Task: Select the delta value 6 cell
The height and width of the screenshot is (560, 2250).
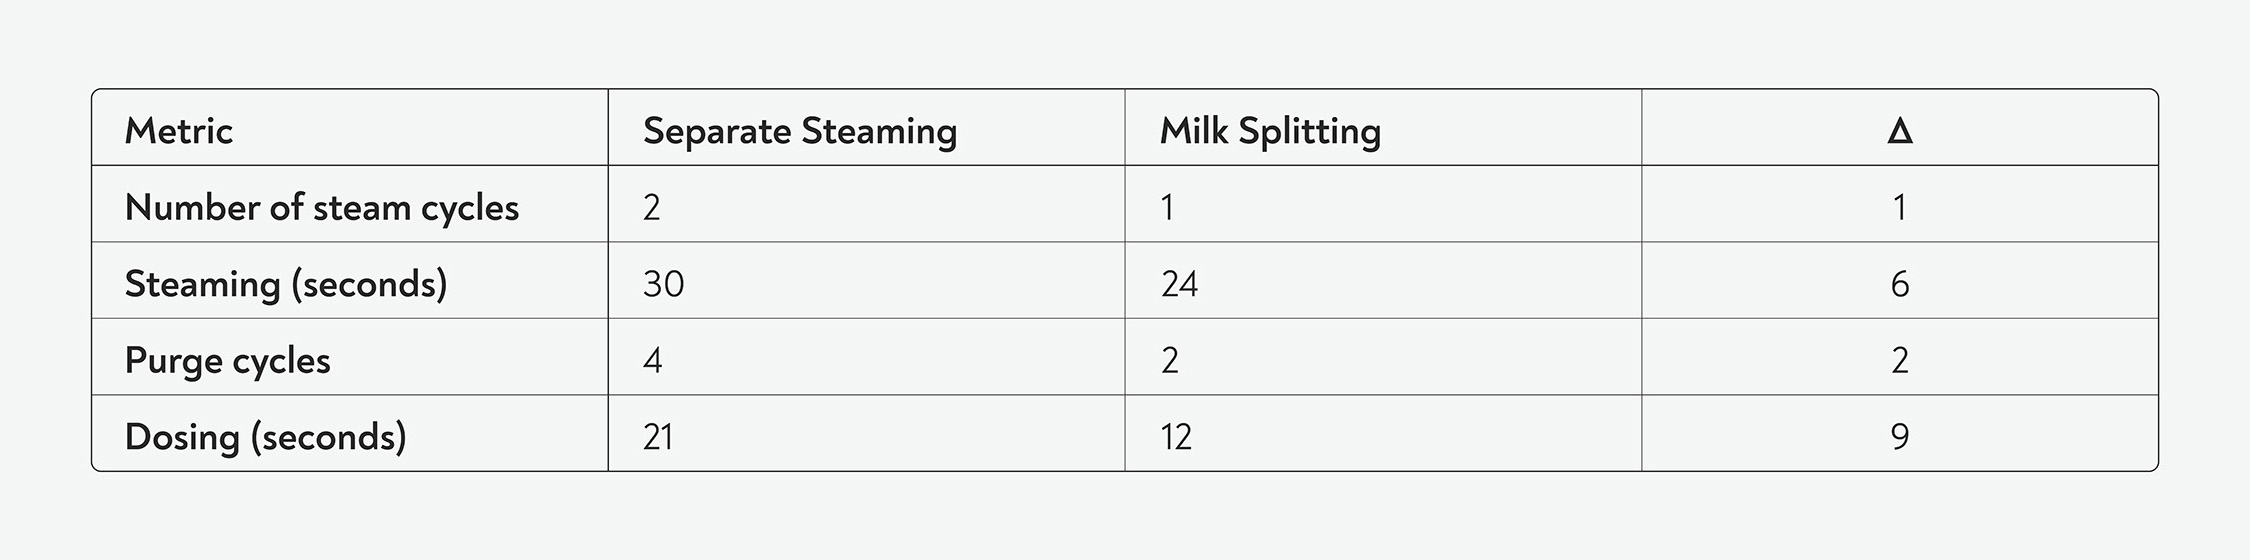Action: (x=1899, y=284)
